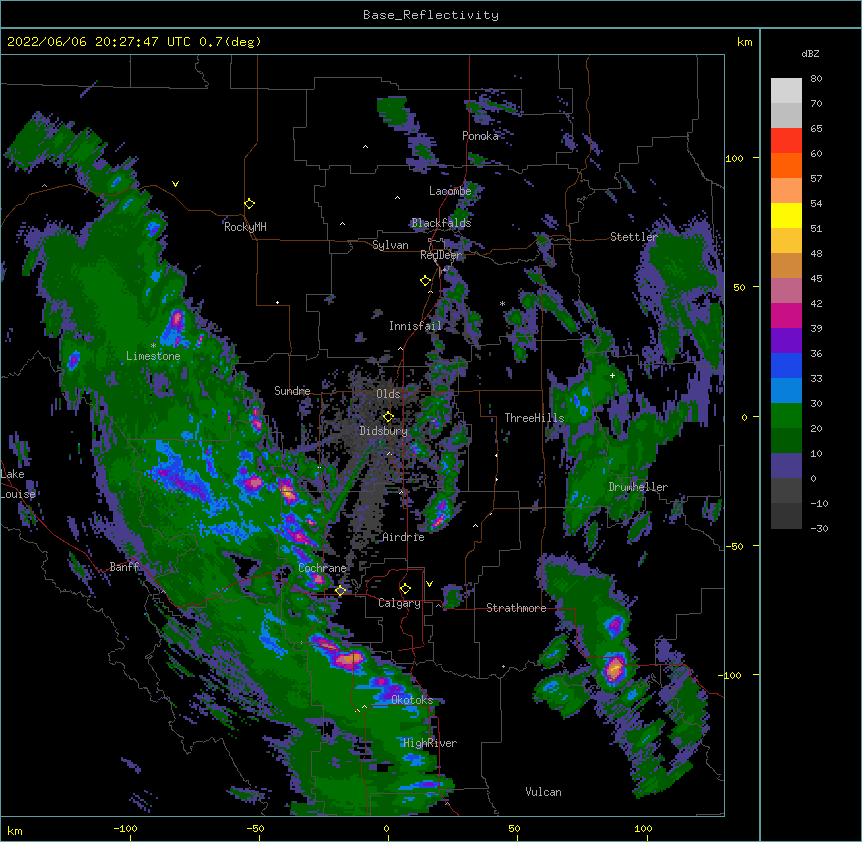Click the HighRiver town label
The width and height of the screenshot is (862, 842).
click(430, 743)
